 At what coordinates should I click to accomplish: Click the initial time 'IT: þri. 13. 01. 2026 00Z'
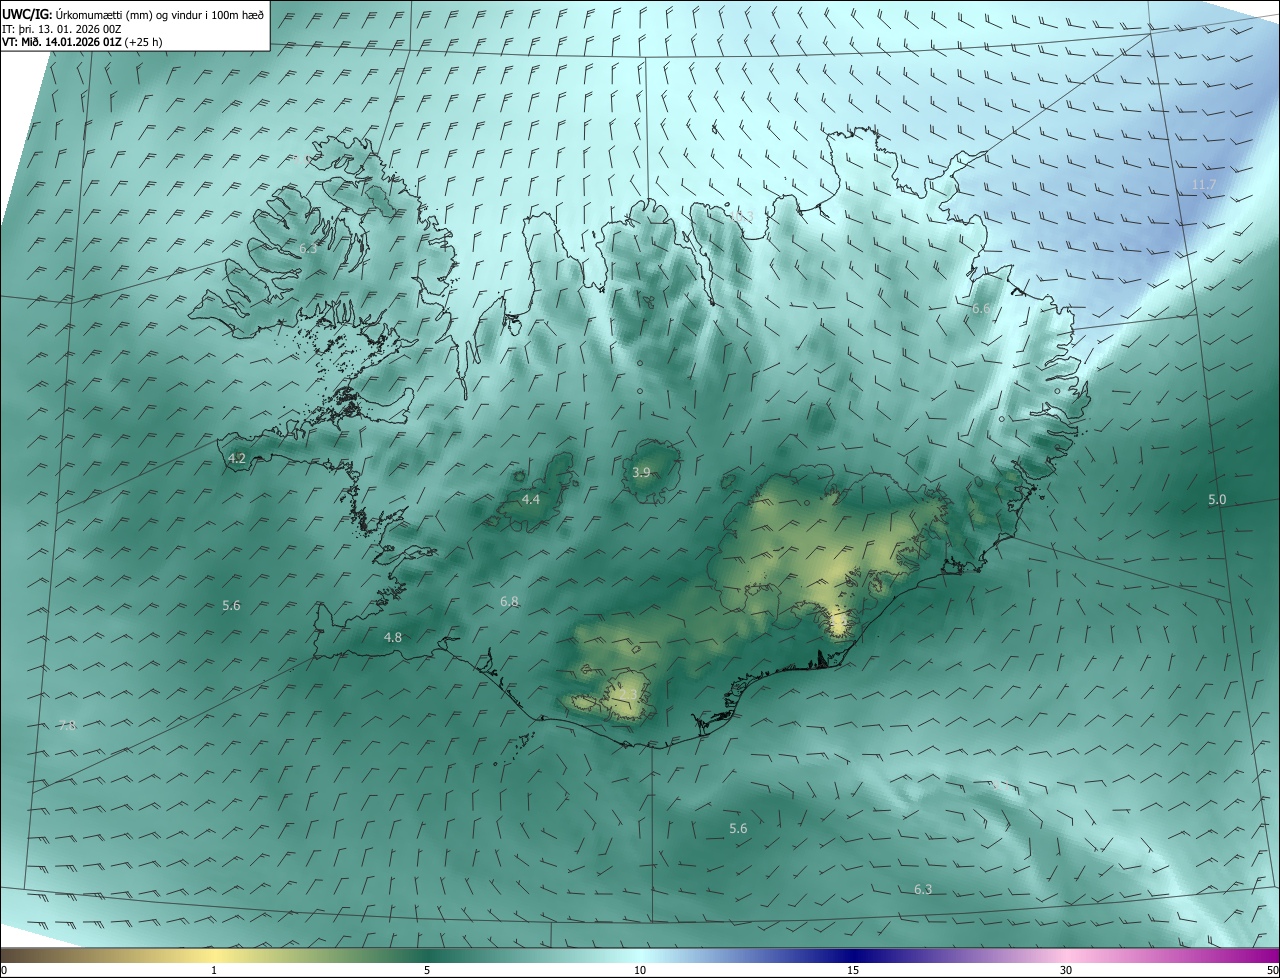pyautogui.click(x=62, y=28)
